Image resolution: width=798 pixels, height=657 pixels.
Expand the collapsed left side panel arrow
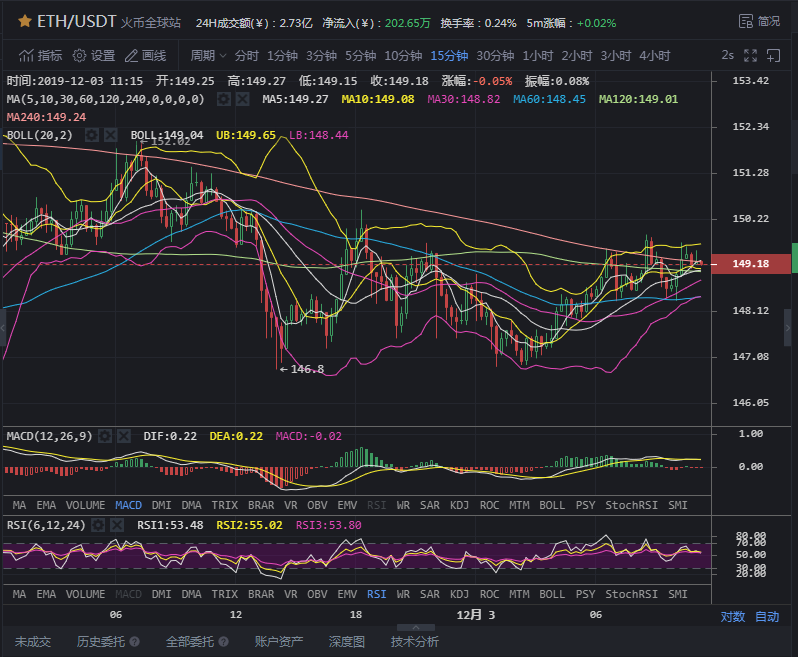click(4, 325)
